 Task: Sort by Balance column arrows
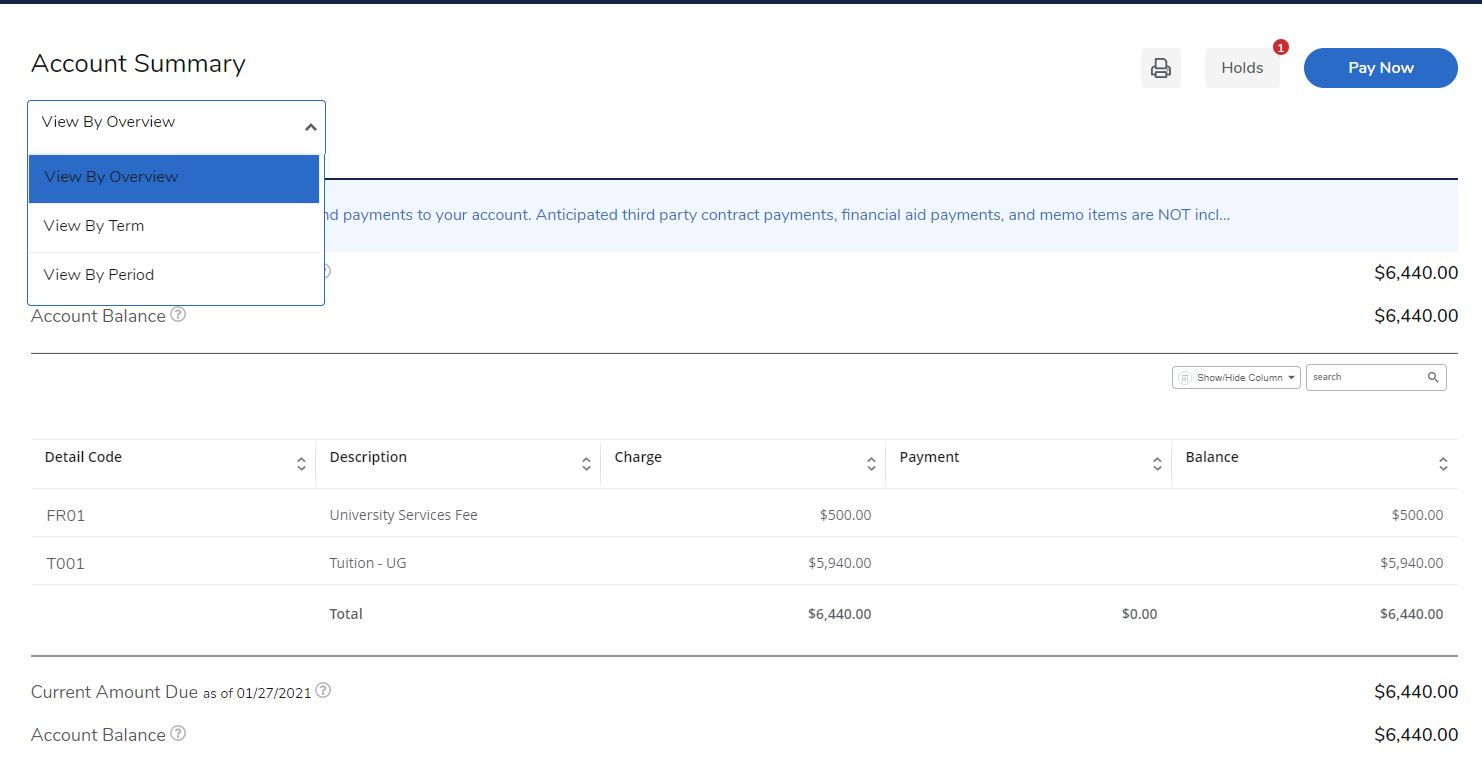pyautogui.click(x=1443, y=464)
